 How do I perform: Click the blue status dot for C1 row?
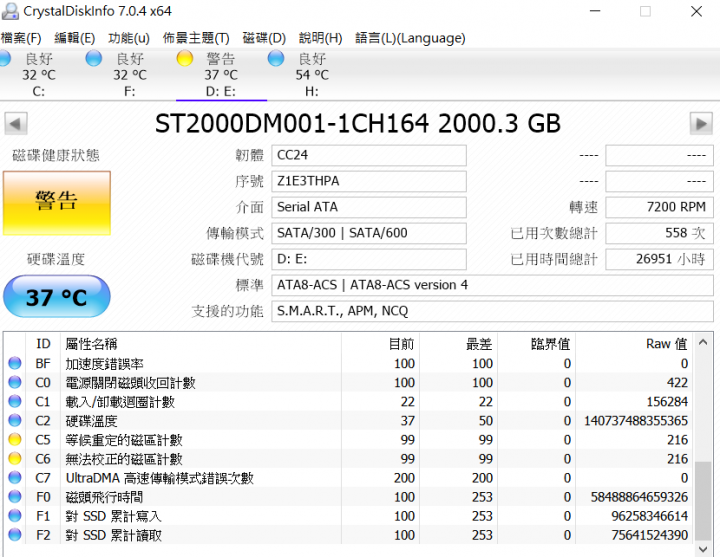[15, 402]
